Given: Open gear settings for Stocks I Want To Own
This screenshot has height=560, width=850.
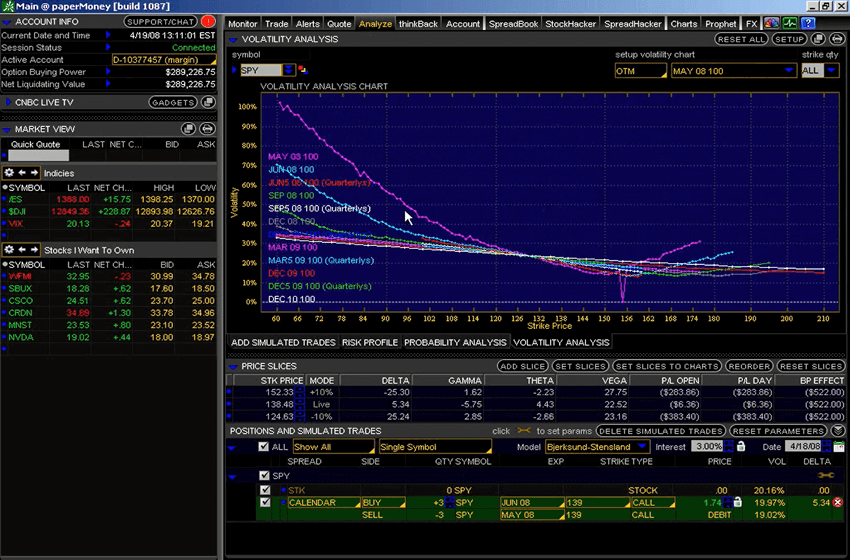Looking at the screenshot, I should point(9,250).
